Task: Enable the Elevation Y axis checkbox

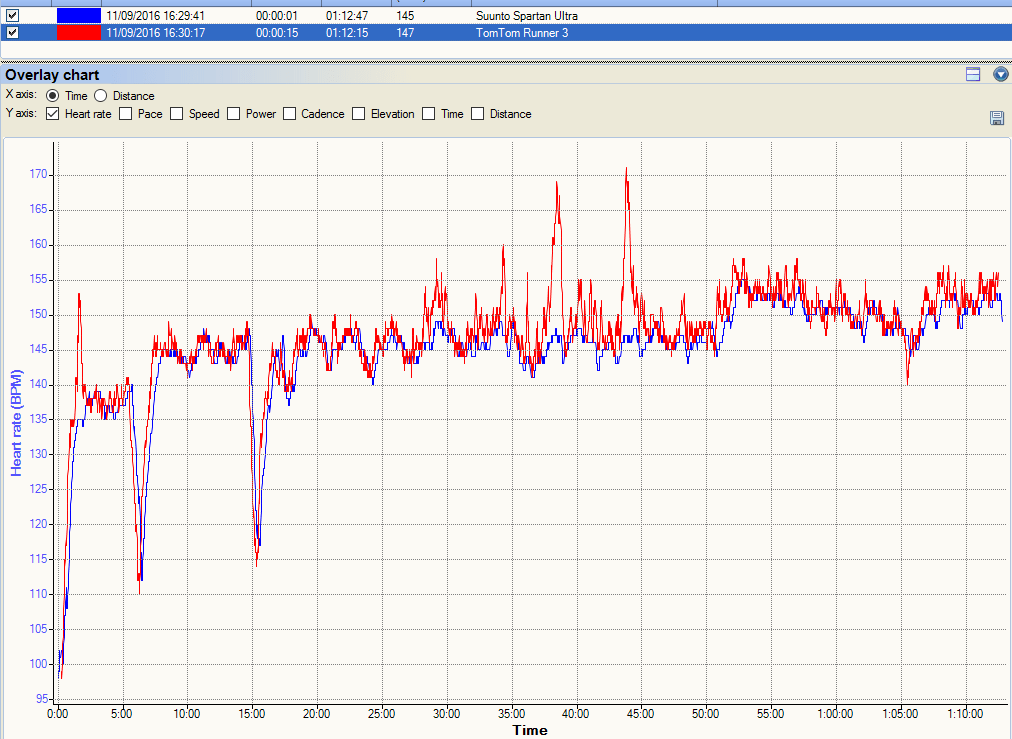Action: [x=359, y=114]
